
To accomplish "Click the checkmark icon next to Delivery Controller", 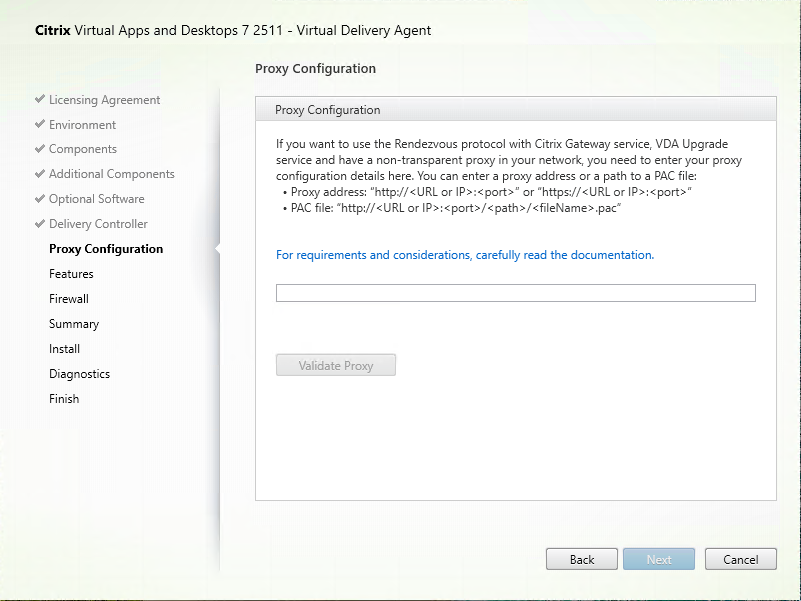I will pyautogui.click(x=40, y=224).
